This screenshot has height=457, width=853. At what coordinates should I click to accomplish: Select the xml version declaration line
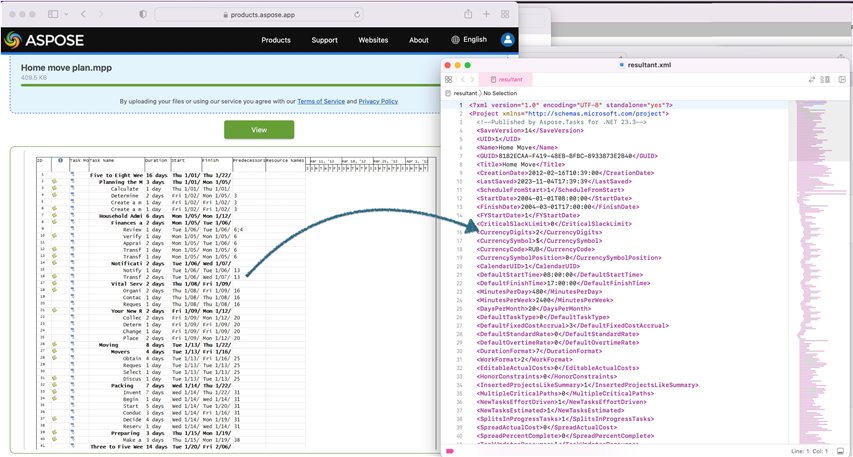click(571, 105)
